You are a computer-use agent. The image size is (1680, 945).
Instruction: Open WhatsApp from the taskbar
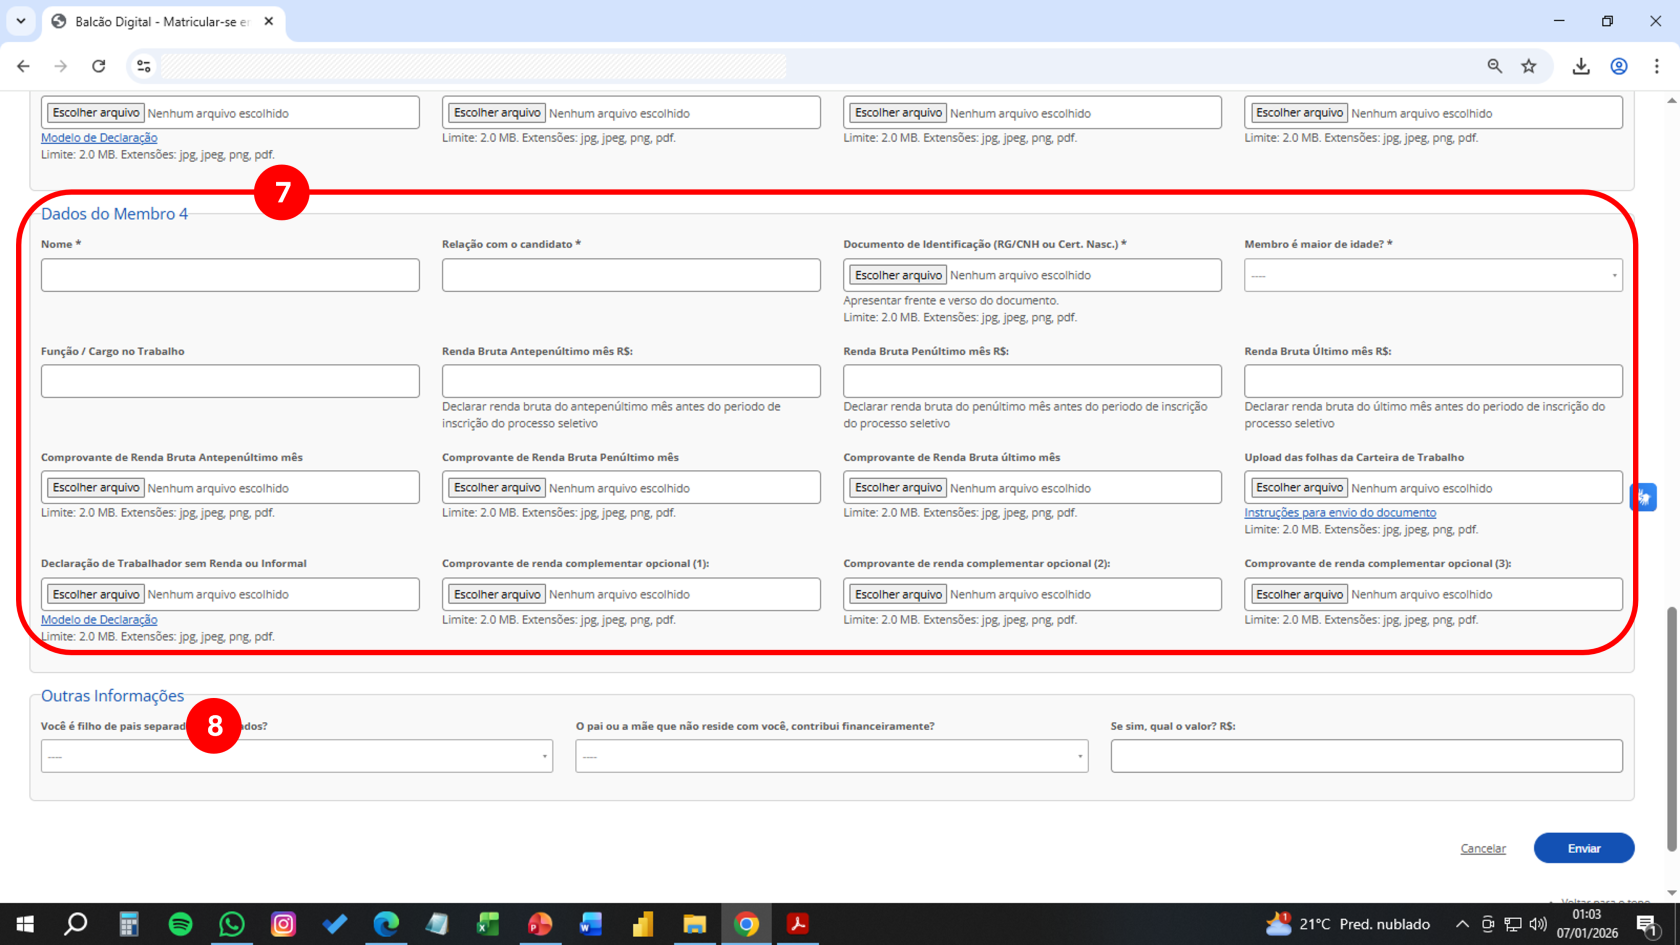(232, 924)
